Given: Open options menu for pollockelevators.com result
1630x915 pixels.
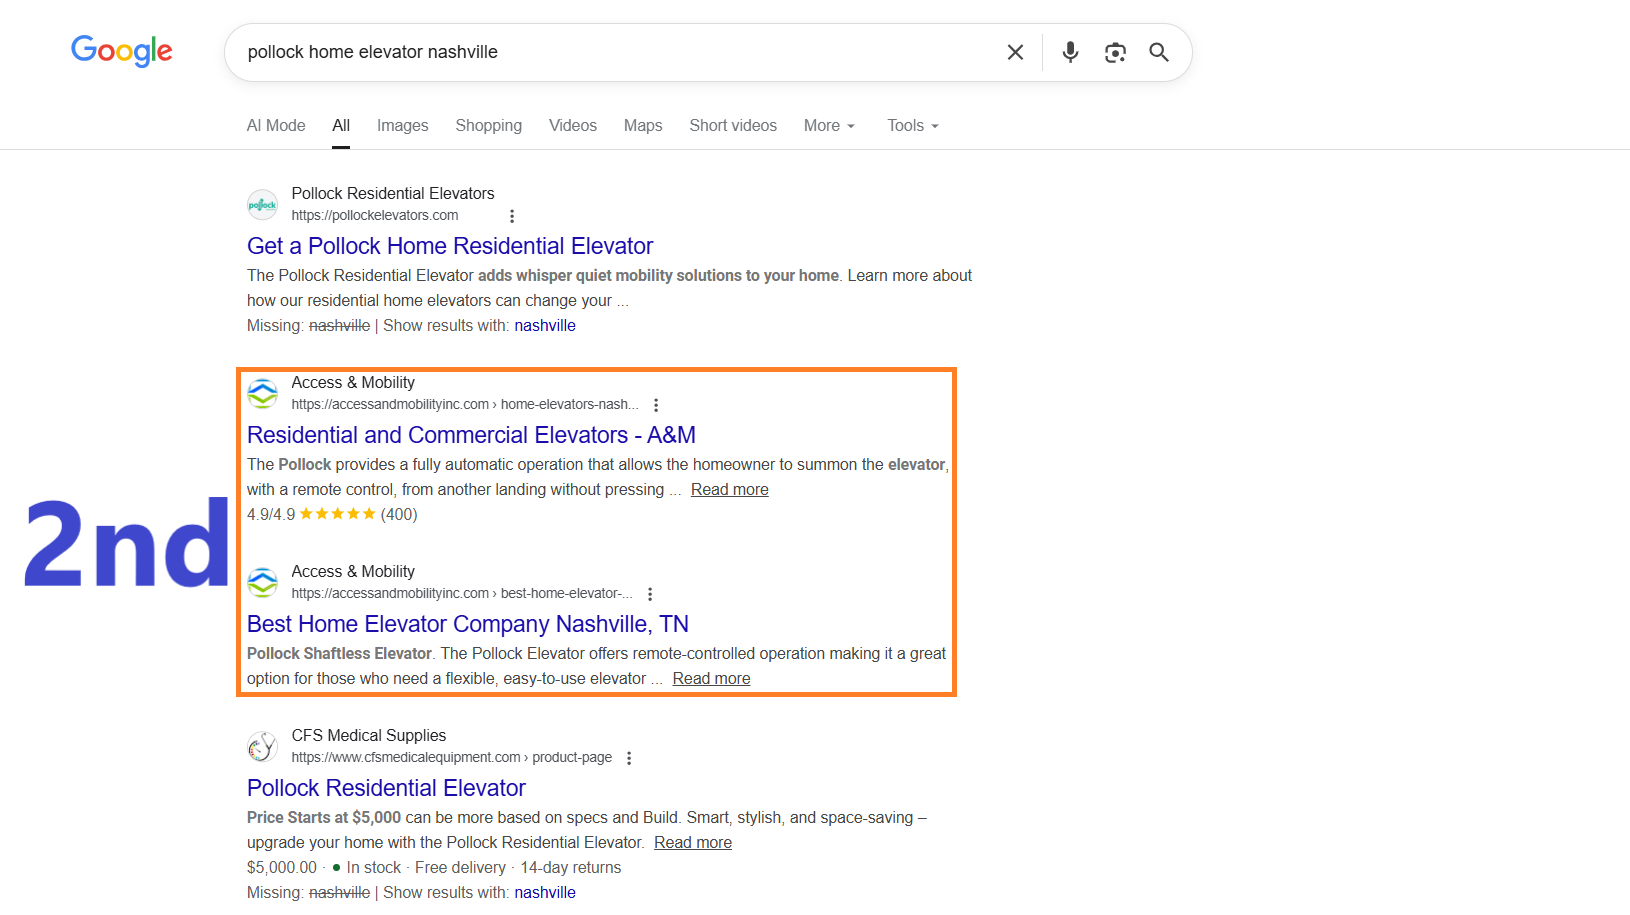Looking at the screenshot, I should pyautogui.click(x=512, y=216).
